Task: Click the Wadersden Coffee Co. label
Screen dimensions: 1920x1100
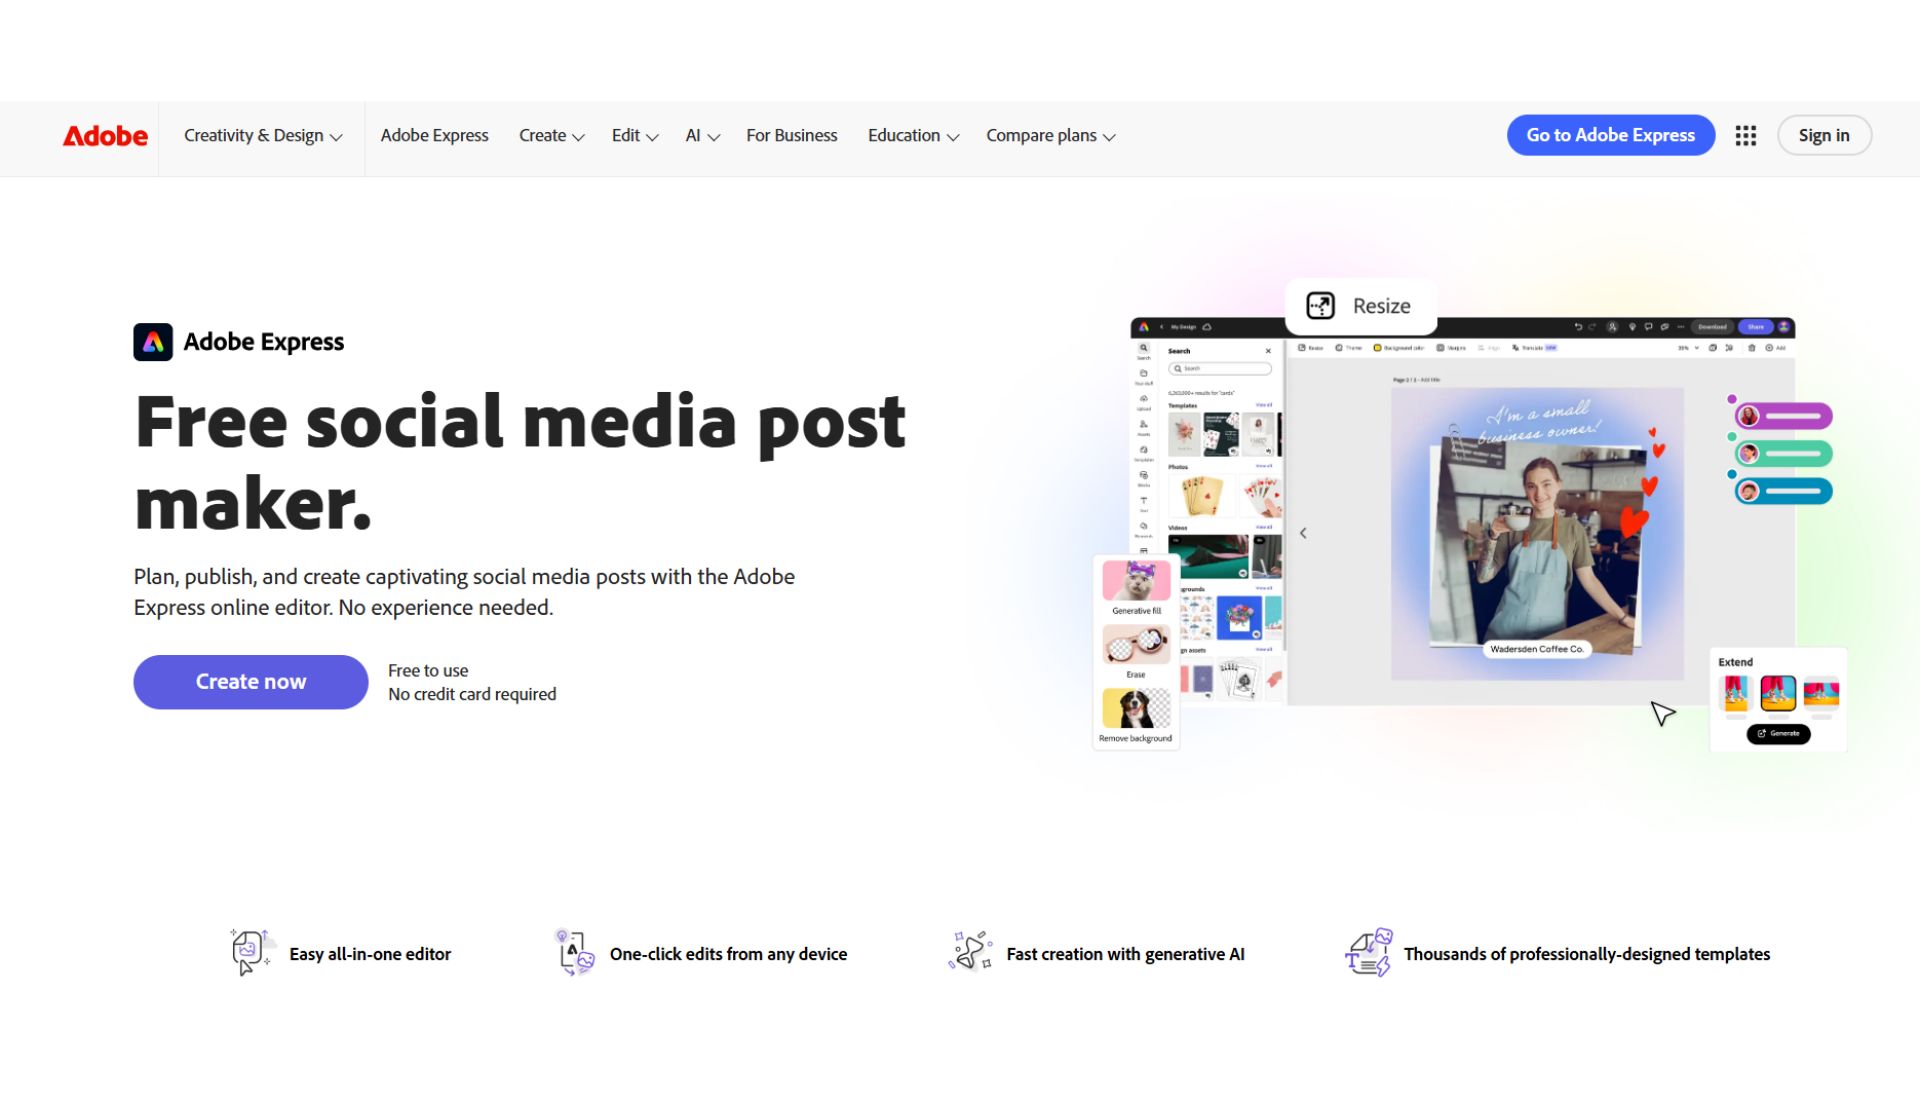Action: click(1537, 649)
